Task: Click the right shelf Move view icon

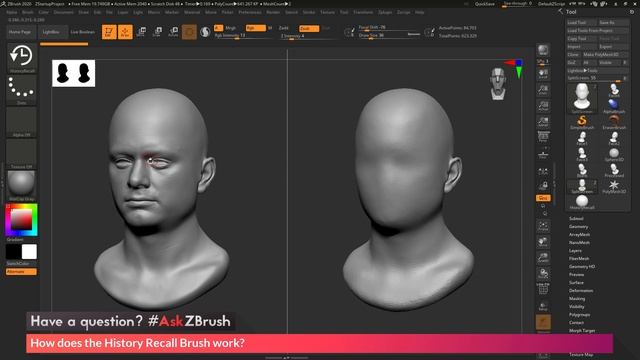Action: coord(543,242)
